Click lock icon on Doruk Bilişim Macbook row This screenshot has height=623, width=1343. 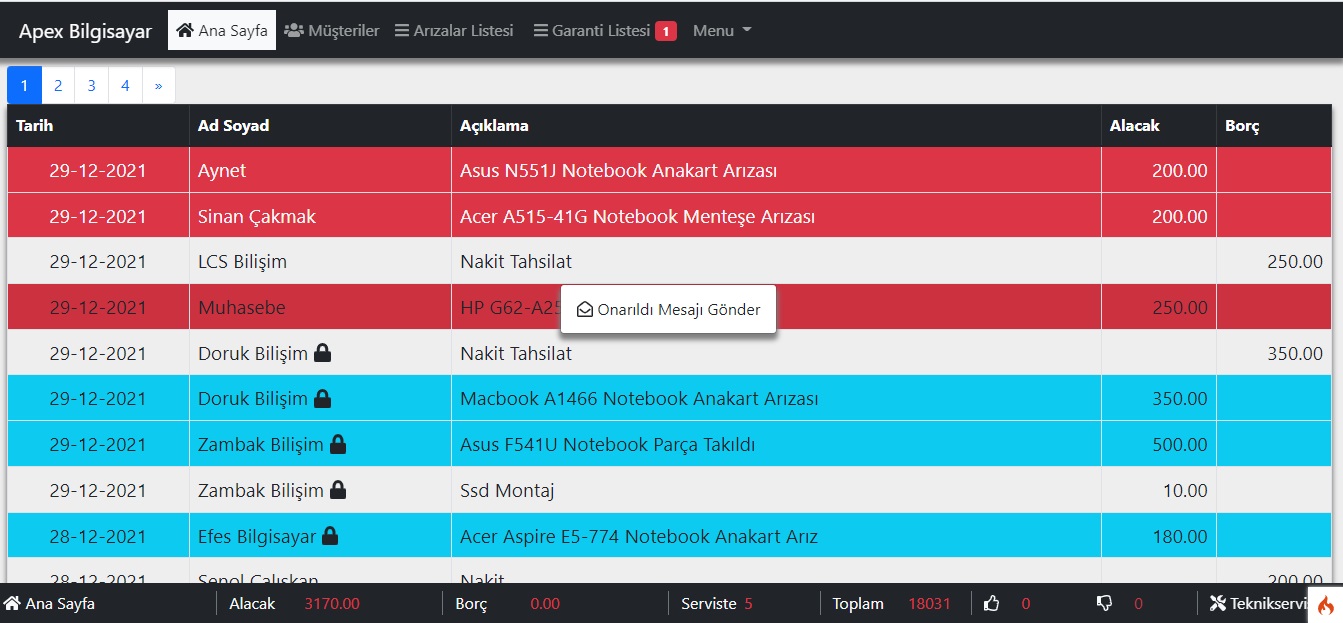(x=322, y=399)
